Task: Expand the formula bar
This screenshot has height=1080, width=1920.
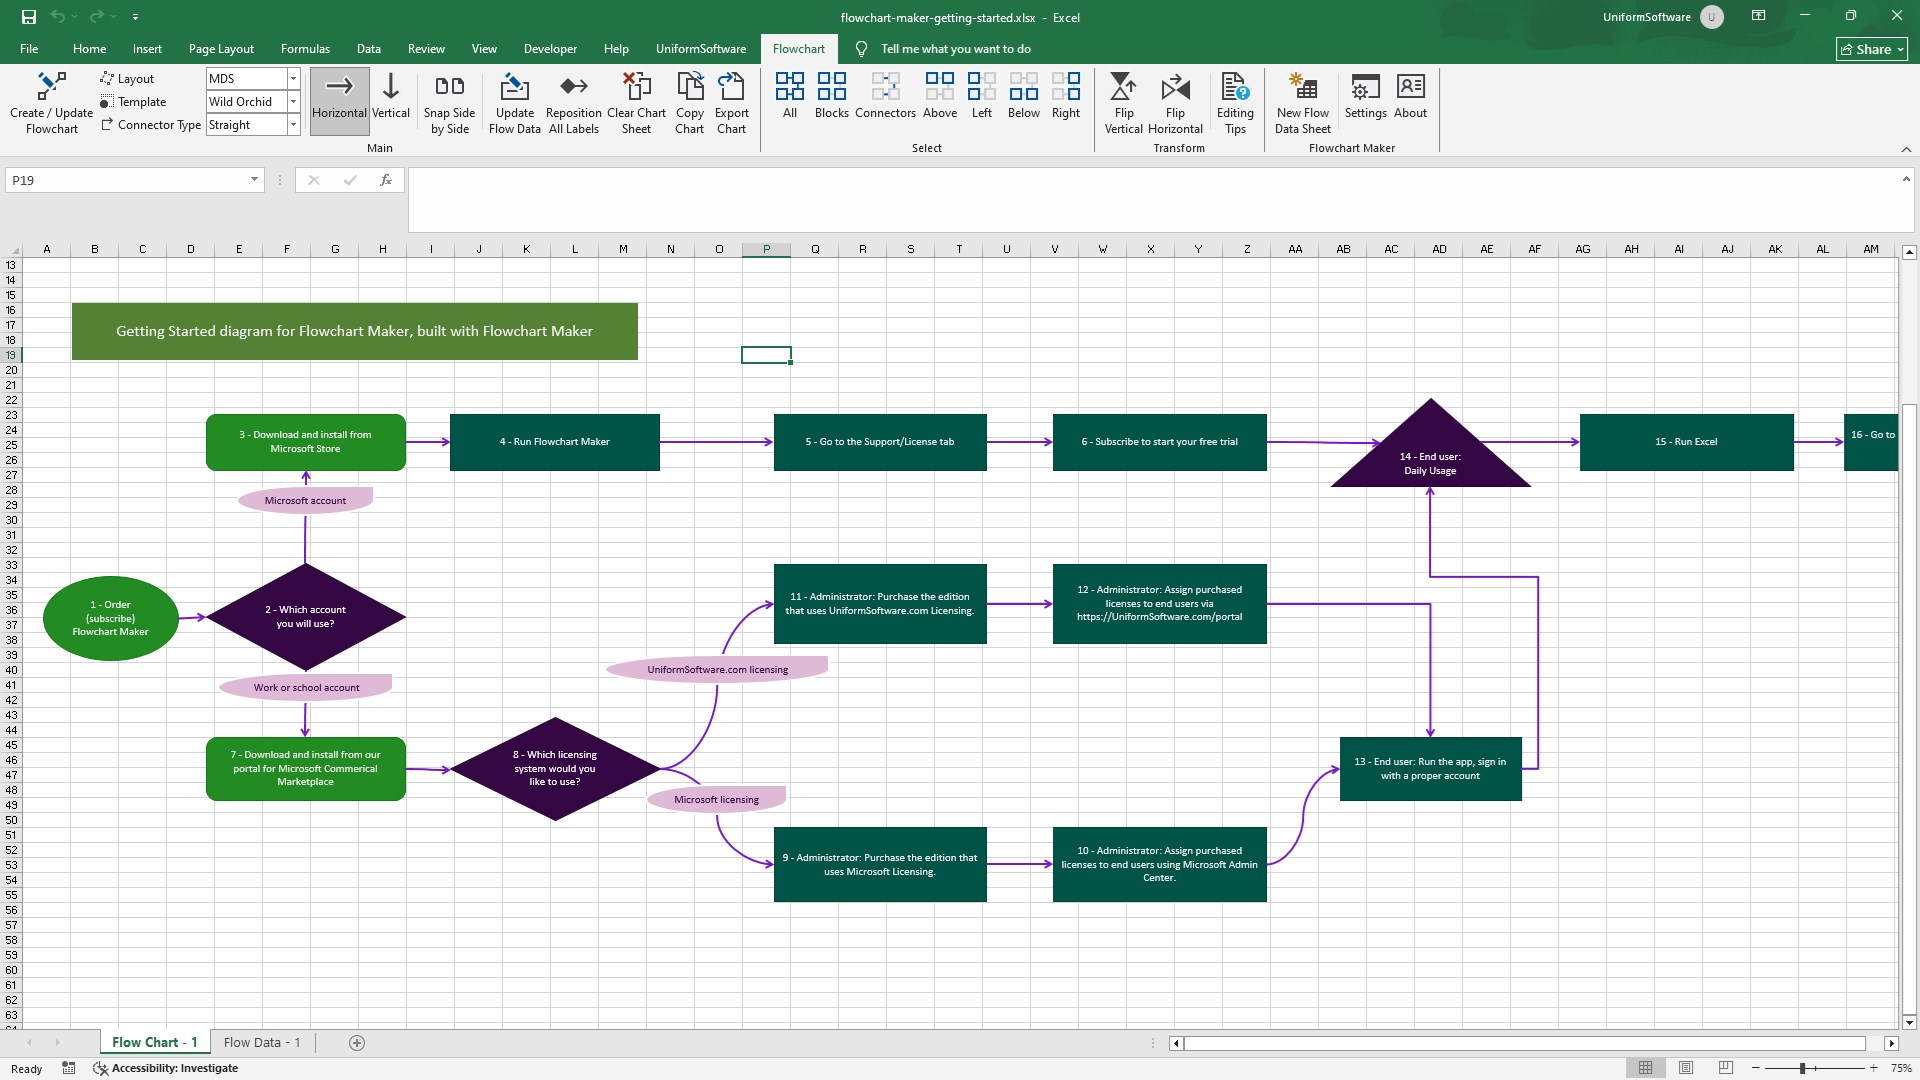Action: point(1905,179)
